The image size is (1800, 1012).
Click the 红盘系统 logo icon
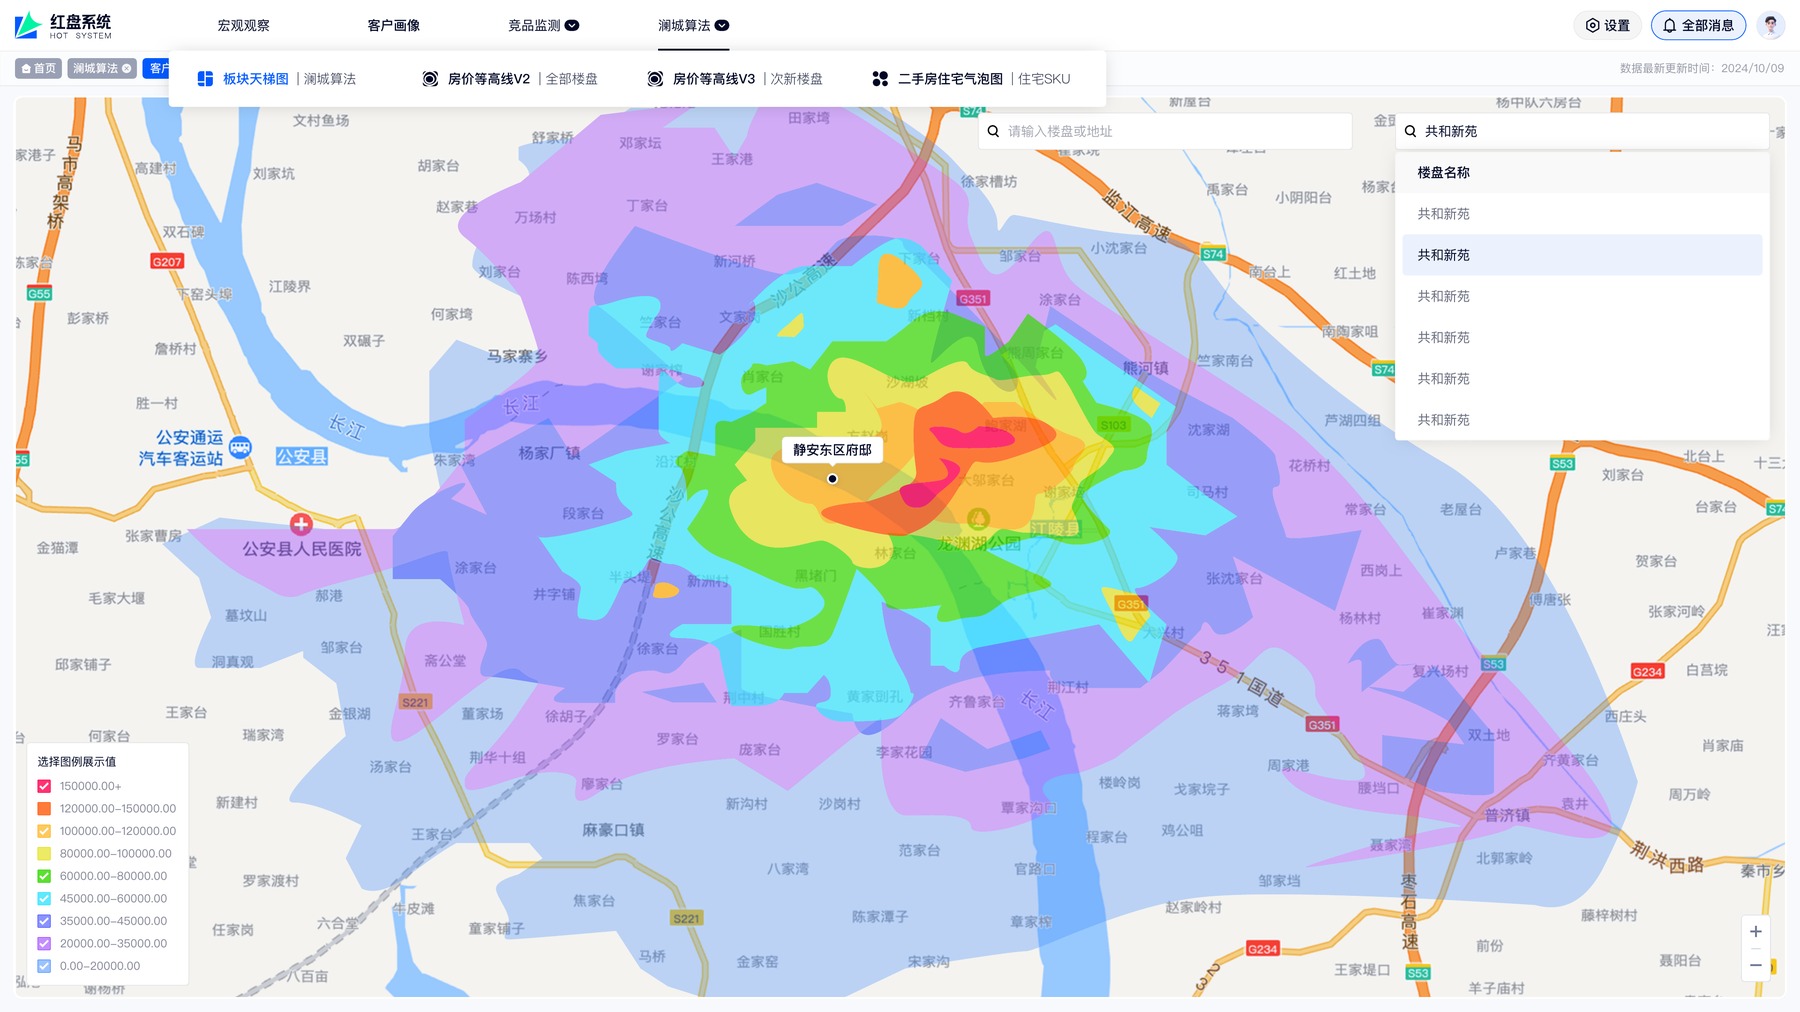tap(28, 25)
